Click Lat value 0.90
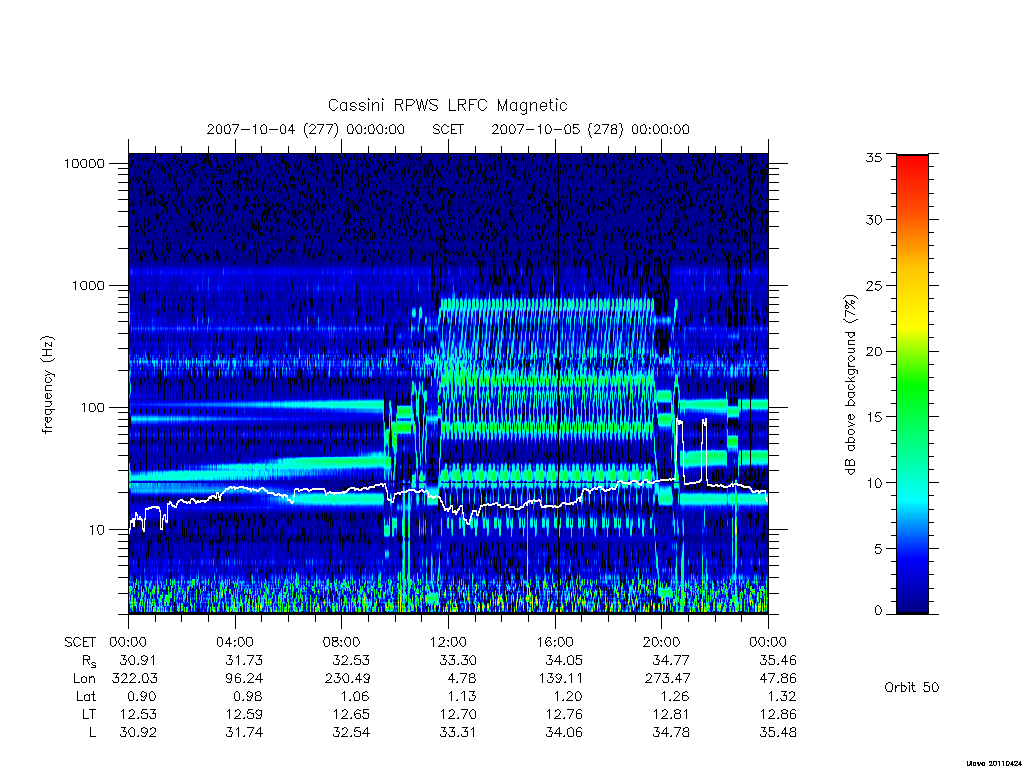The height and width of the screenshot is (768, 1024). pos(142,696)
